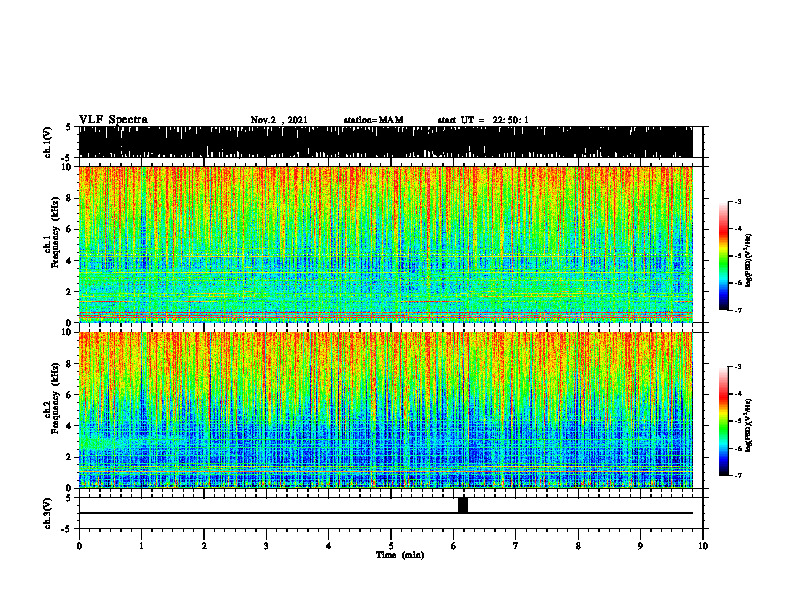Image resolution: width=792 pixels, height=612 pixels.
Task: Click tick label '8' on the Time axis
Action: (x=578, y=546)
